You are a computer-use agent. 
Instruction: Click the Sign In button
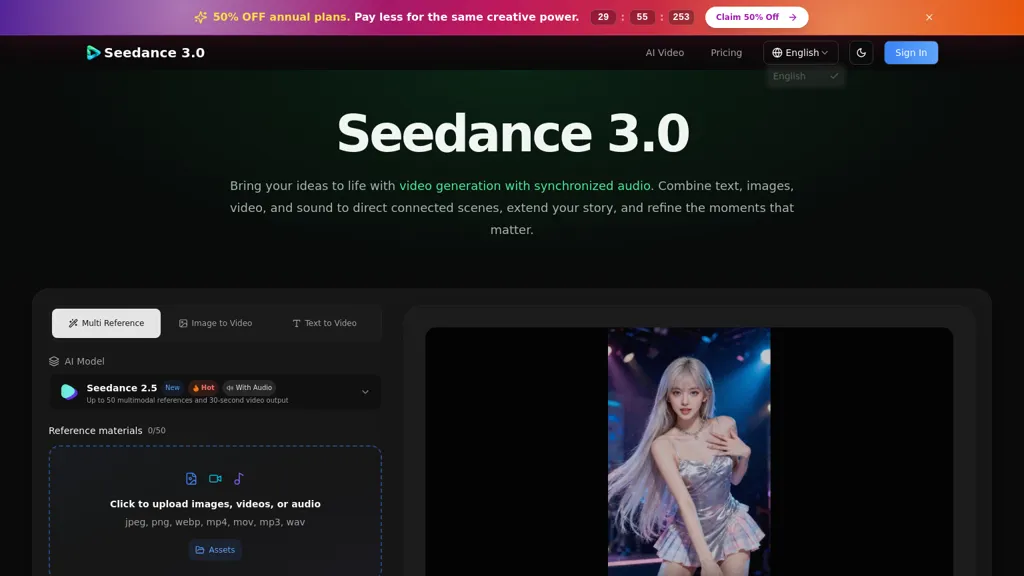point(910,53)
